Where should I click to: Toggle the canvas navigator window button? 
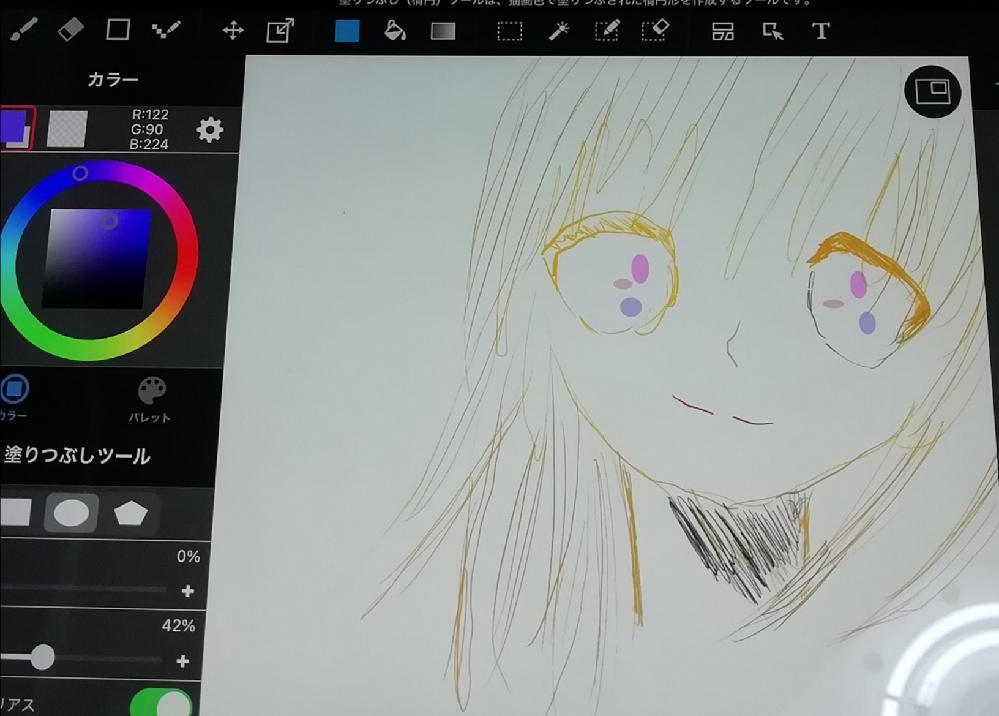pyautogui.click(x=933, y=91)
